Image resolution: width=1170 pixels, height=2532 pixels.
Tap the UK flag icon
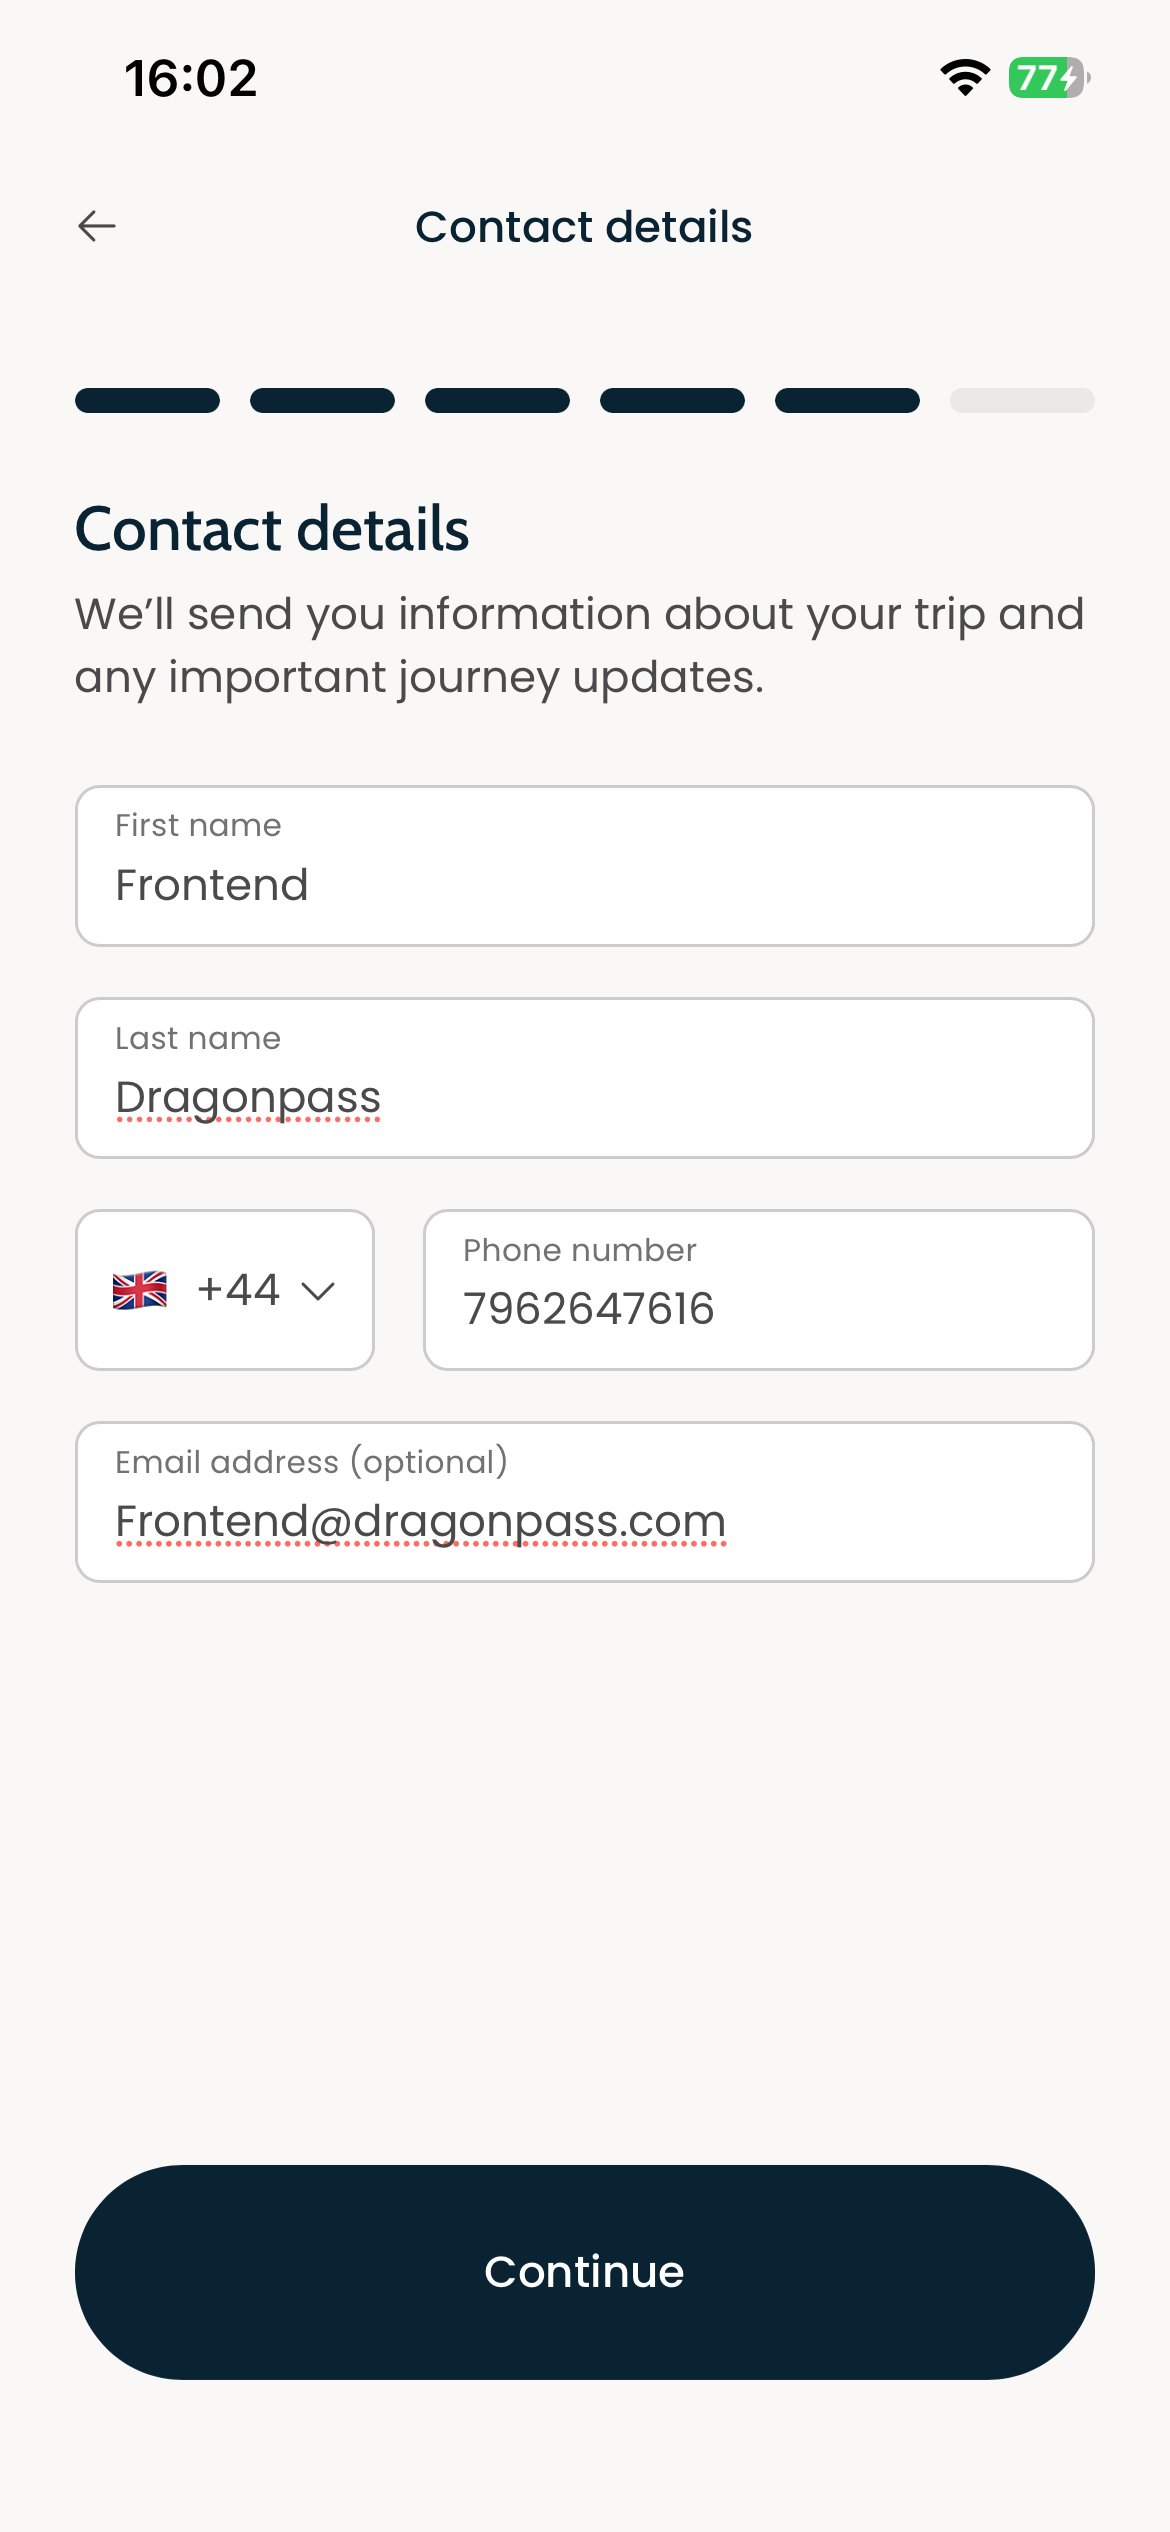pyautogui.click(x=140, y=1290)
